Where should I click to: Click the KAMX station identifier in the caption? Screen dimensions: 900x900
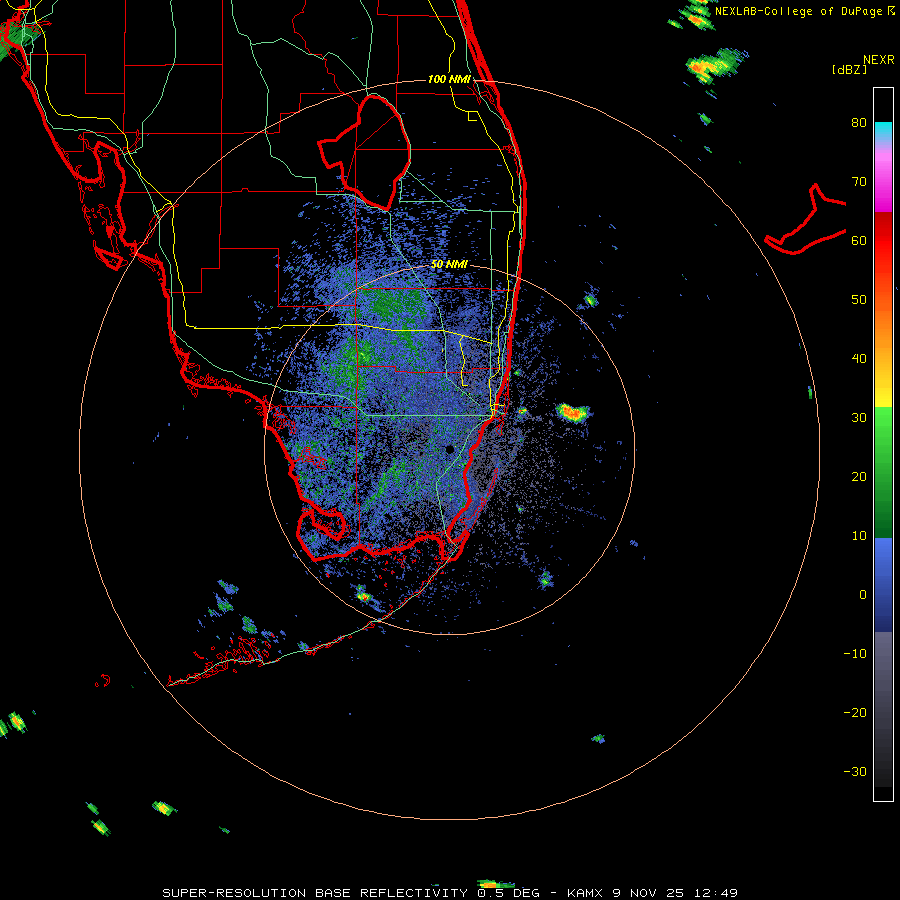(x=586, y=893)
